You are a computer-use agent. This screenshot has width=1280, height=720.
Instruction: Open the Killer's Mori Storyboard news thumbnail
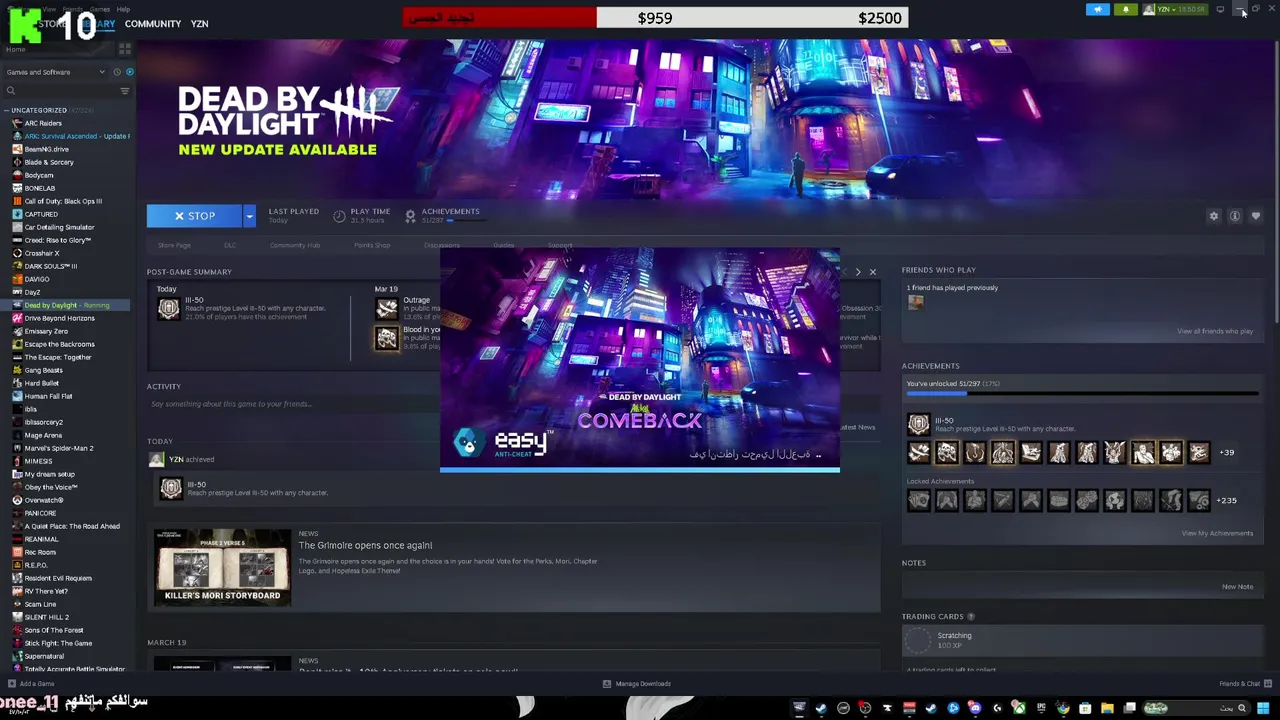click(x=222, y=568)
